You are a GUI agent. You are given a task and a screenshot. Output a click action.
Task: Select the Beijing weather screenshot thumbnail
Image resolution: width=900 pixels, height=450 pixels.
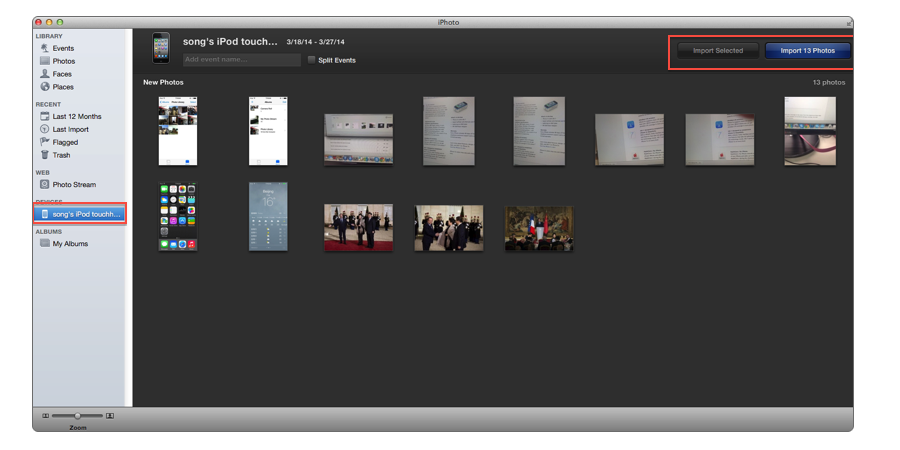(x=268, y=216)
